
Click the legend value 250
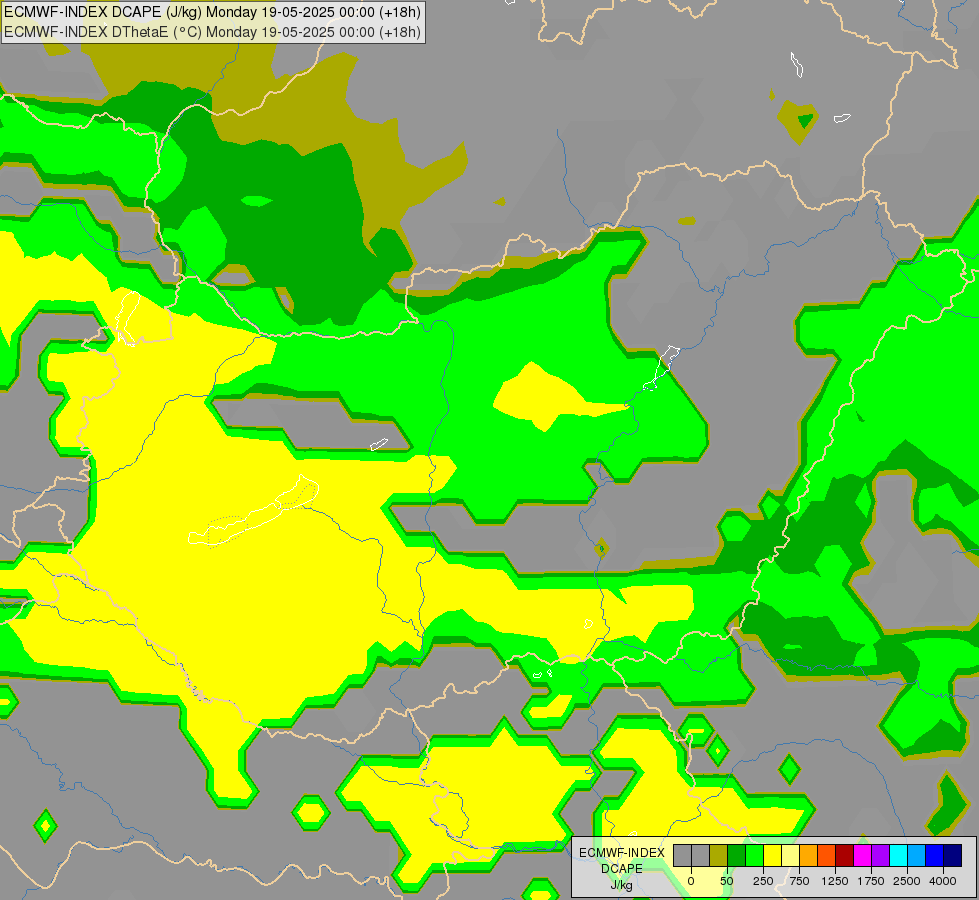click(x=763, y=881)
